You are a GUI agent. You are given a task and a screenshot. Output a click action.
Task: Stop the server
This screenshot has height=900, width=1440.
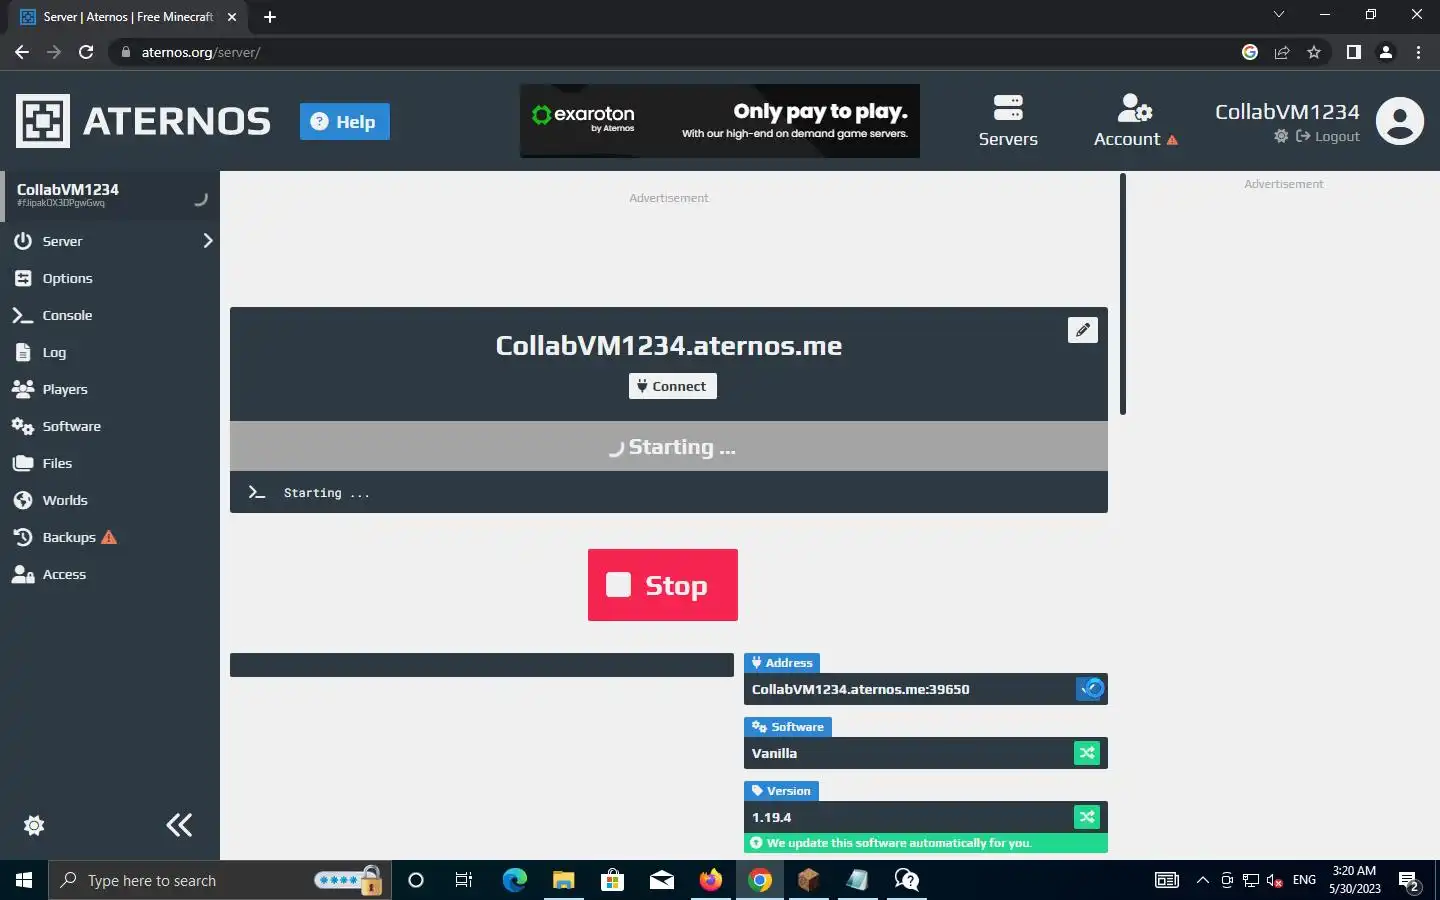click(663, 585)
